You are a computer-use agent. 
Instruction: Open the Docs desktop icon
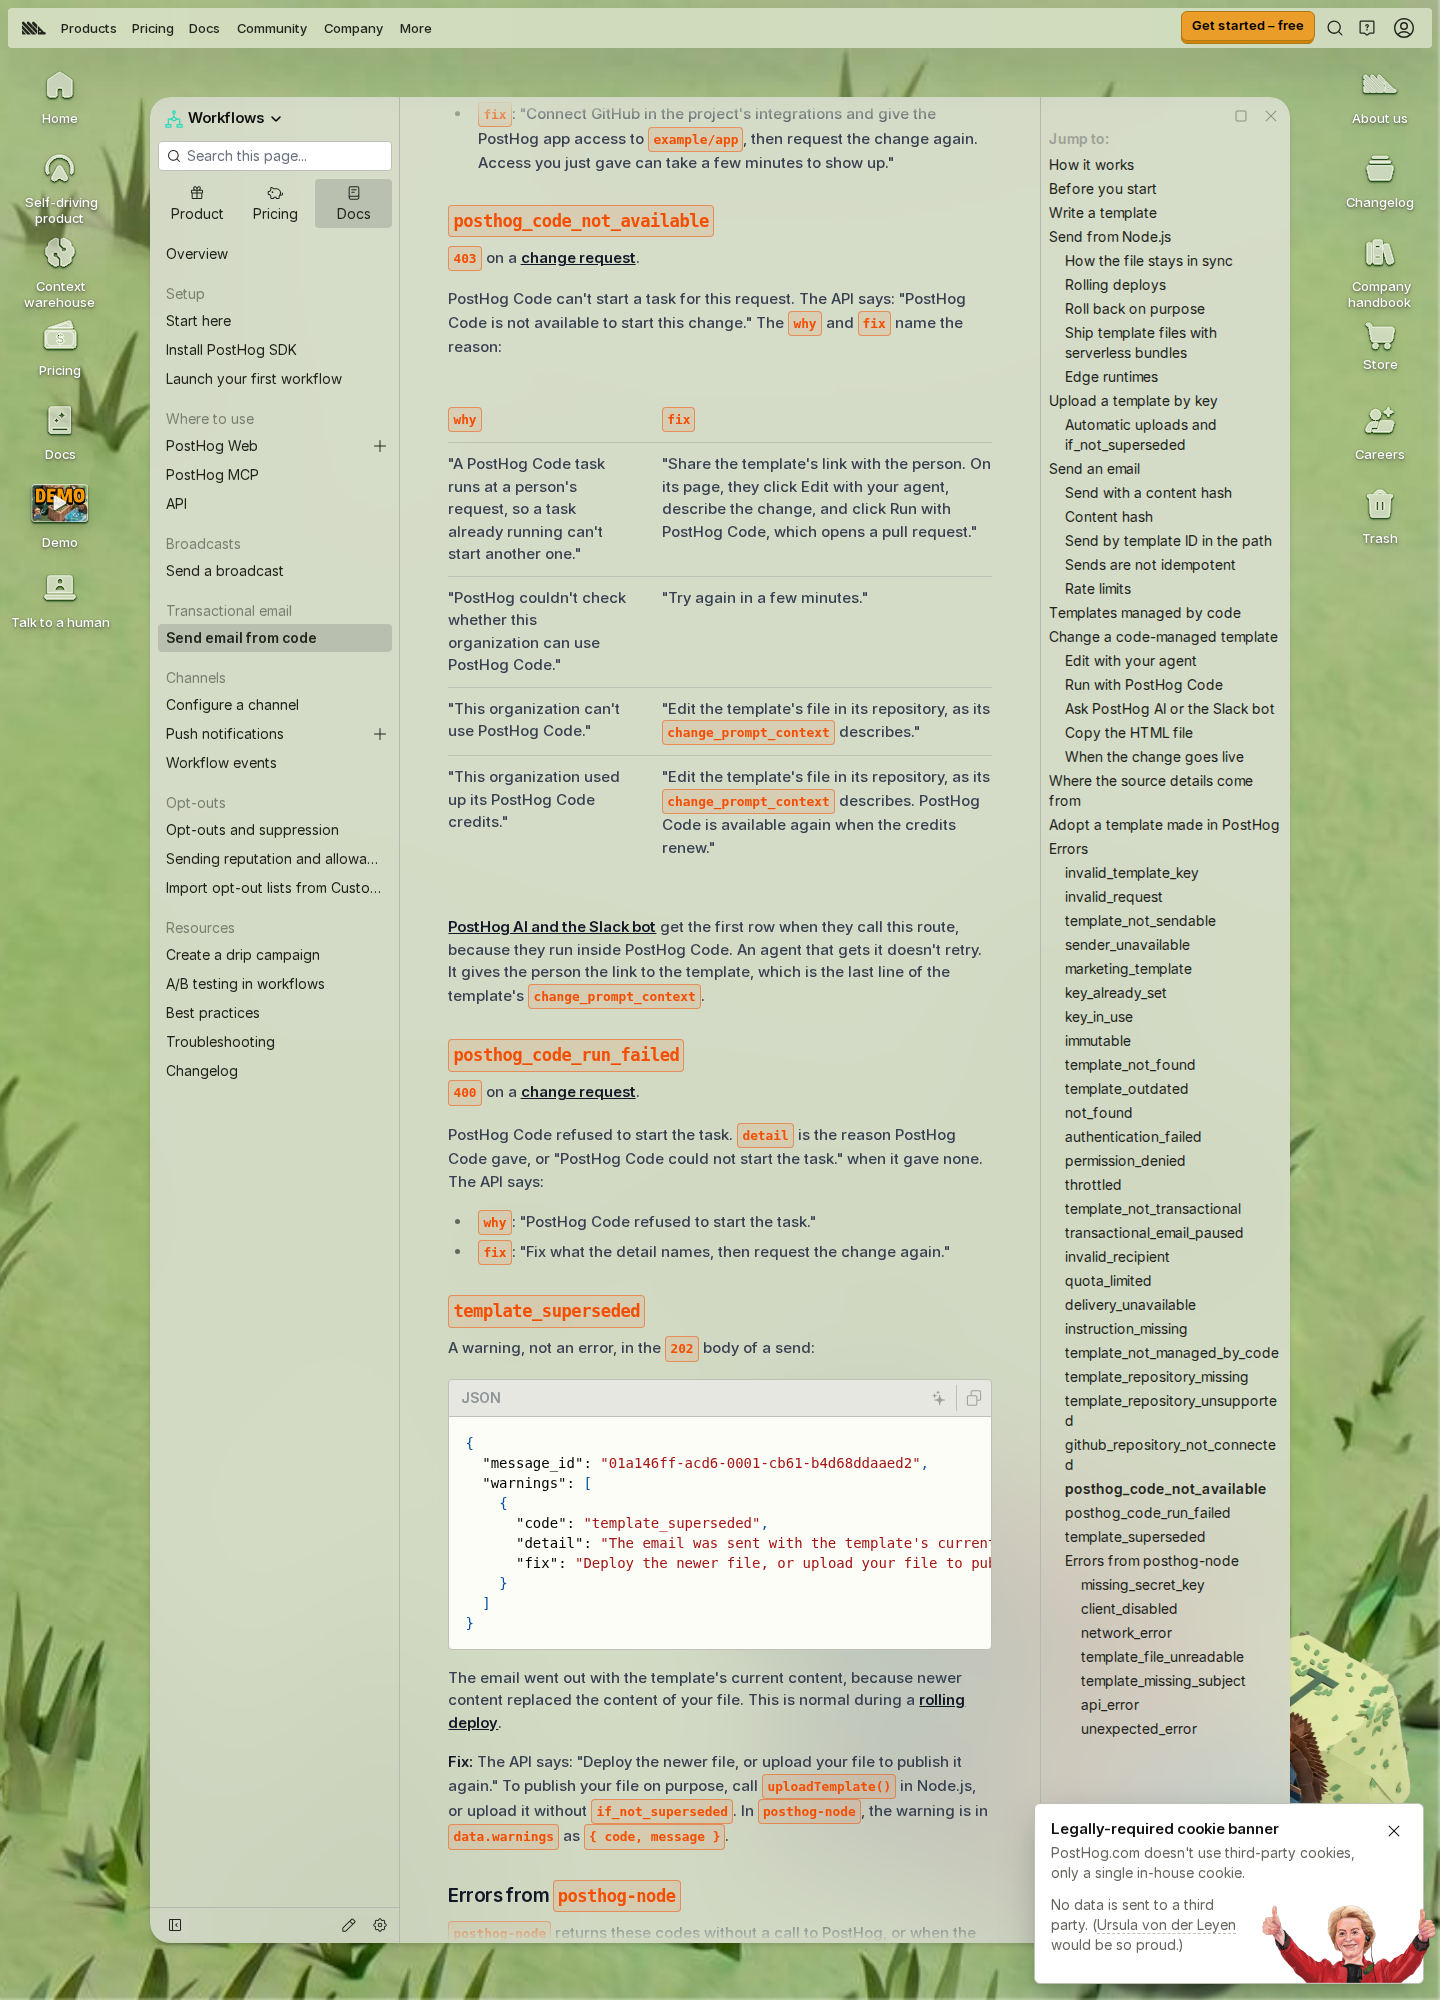59,433
